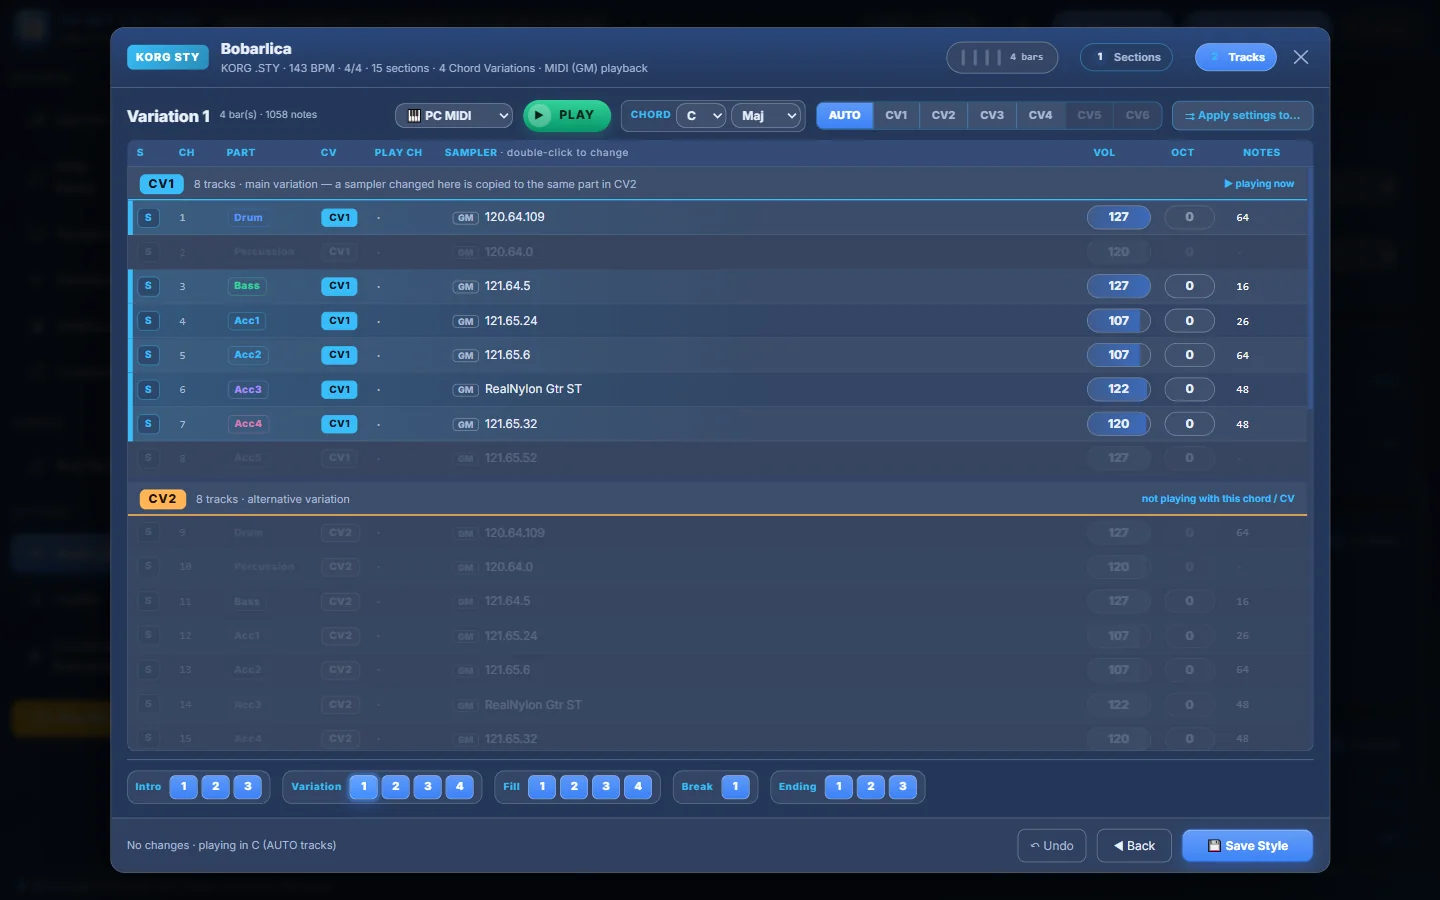
Task: Click the Acc4 part label
Action: (x=248, y=424)
